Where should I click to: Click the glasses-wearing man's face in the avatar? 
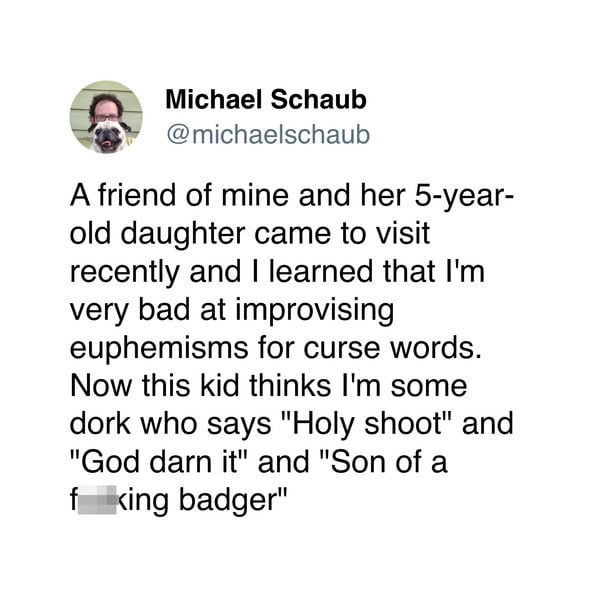tap(106, 111)
